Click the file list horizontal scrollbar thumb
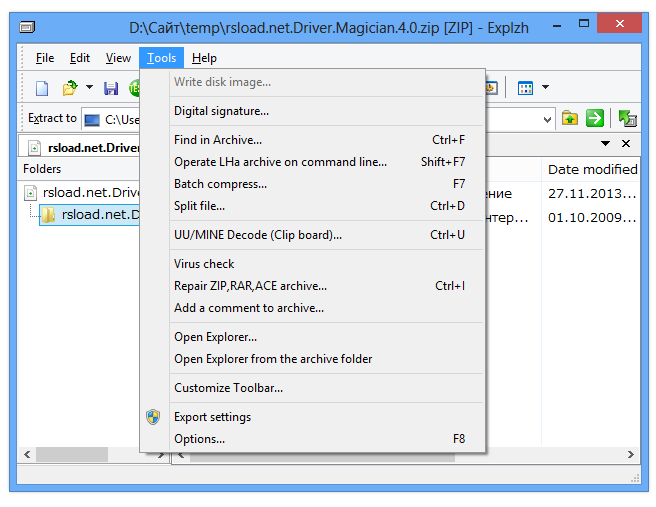The width and height of the screenshot is (656, 507). [322, 456]
